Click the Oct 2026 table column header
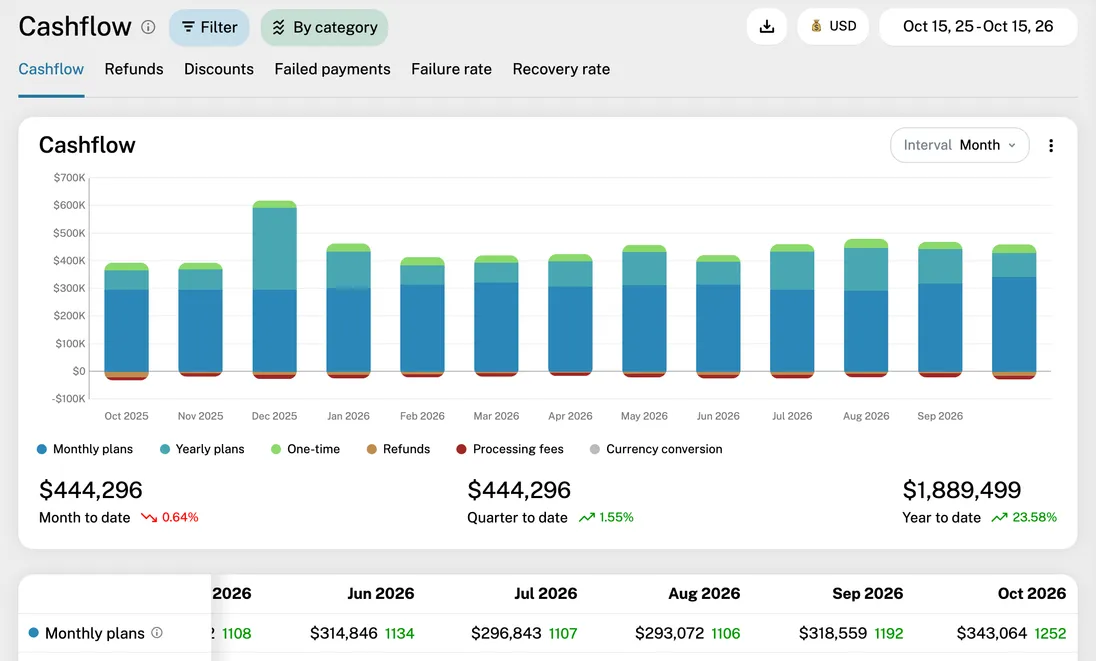 point(1032,593)
